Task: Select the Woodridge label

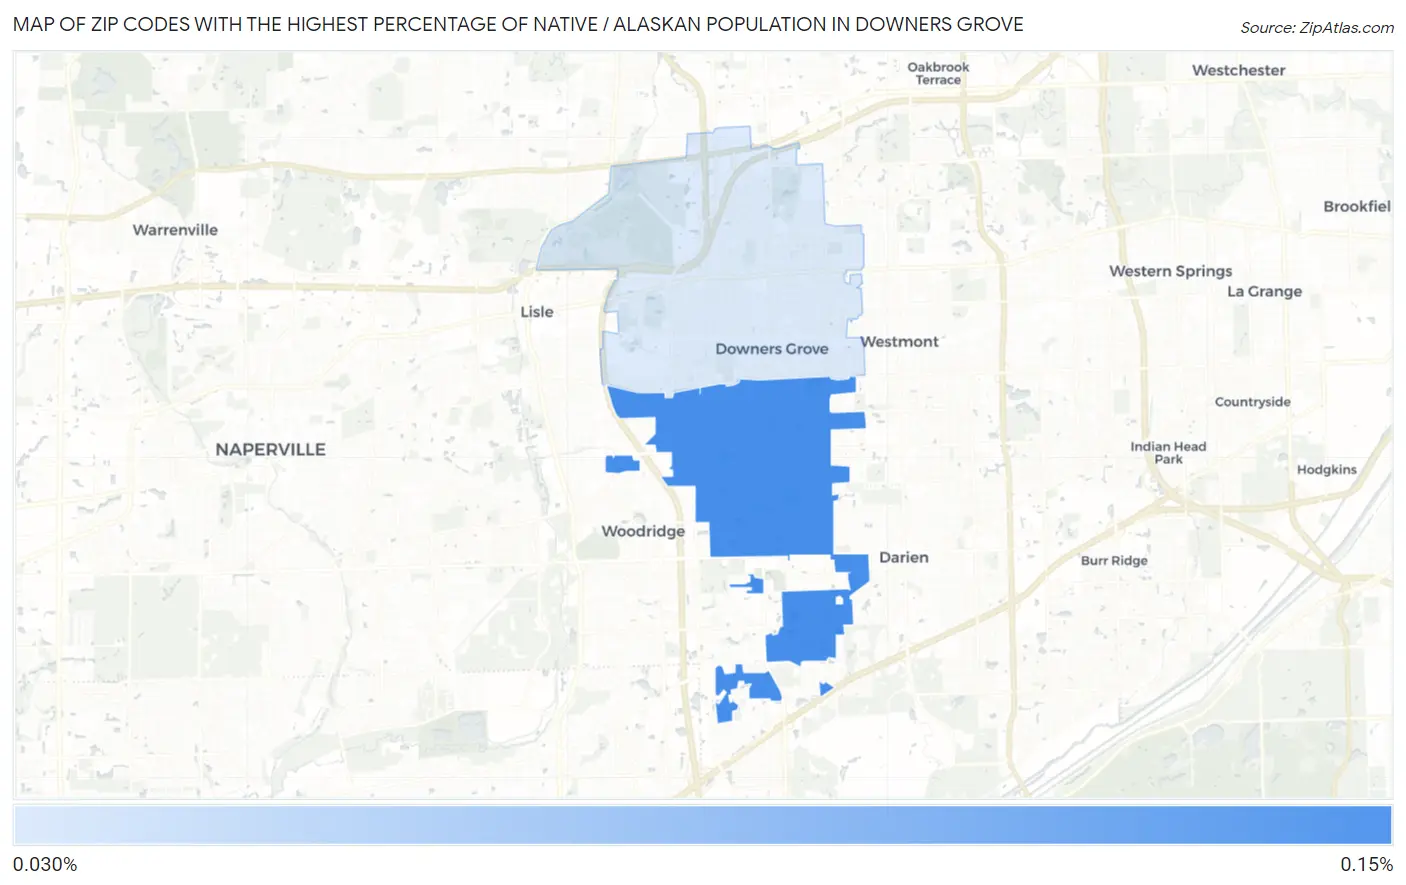Action: 643,531
